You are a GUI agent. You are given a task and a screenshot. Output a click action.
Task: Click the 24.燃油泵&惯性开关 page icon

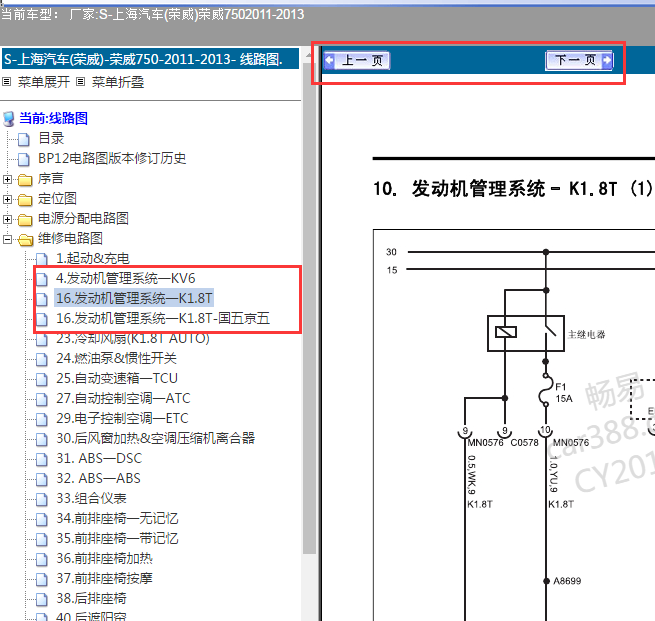tap(41, 359)
